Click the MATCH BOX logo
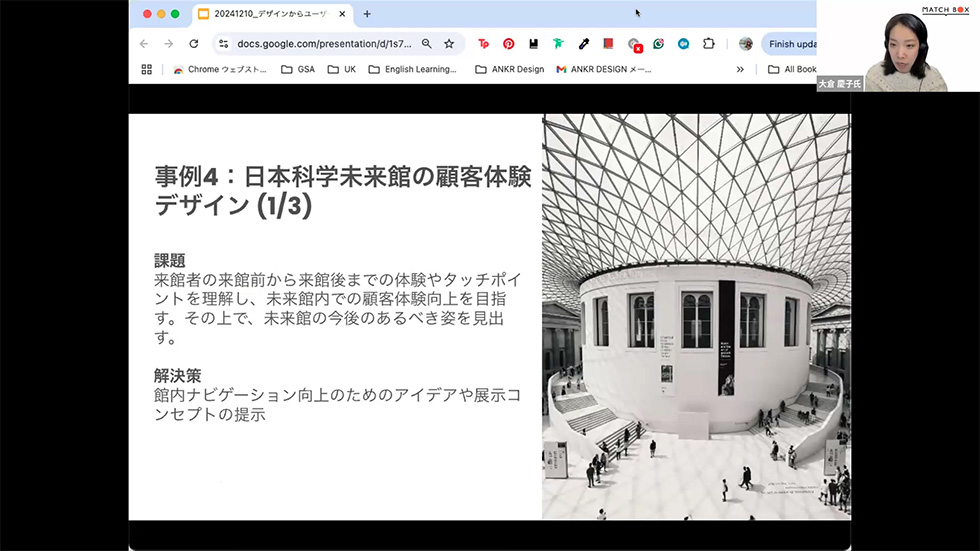Screen dimensions: 980x551 tap(945, 10)
